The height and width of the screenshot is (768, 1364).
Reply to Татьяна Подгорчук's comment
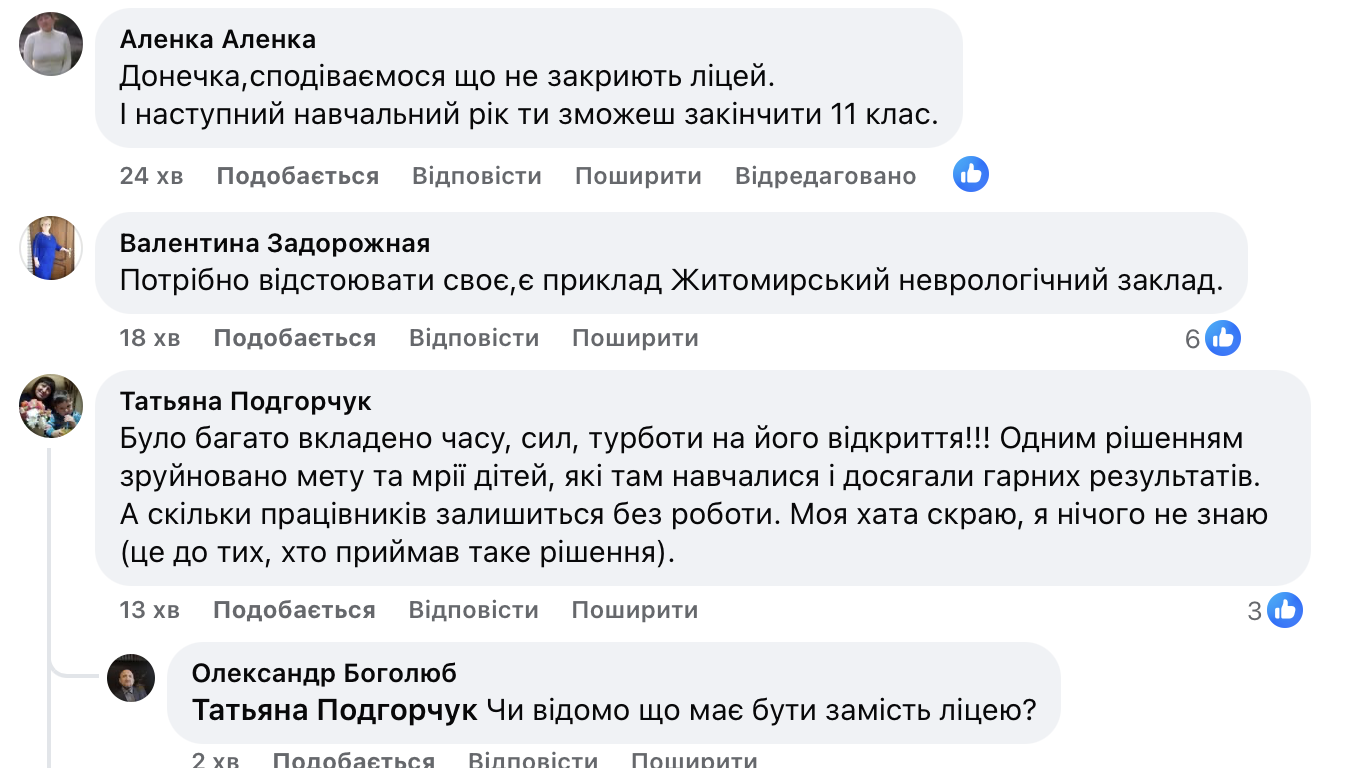[x=473, y=610]
